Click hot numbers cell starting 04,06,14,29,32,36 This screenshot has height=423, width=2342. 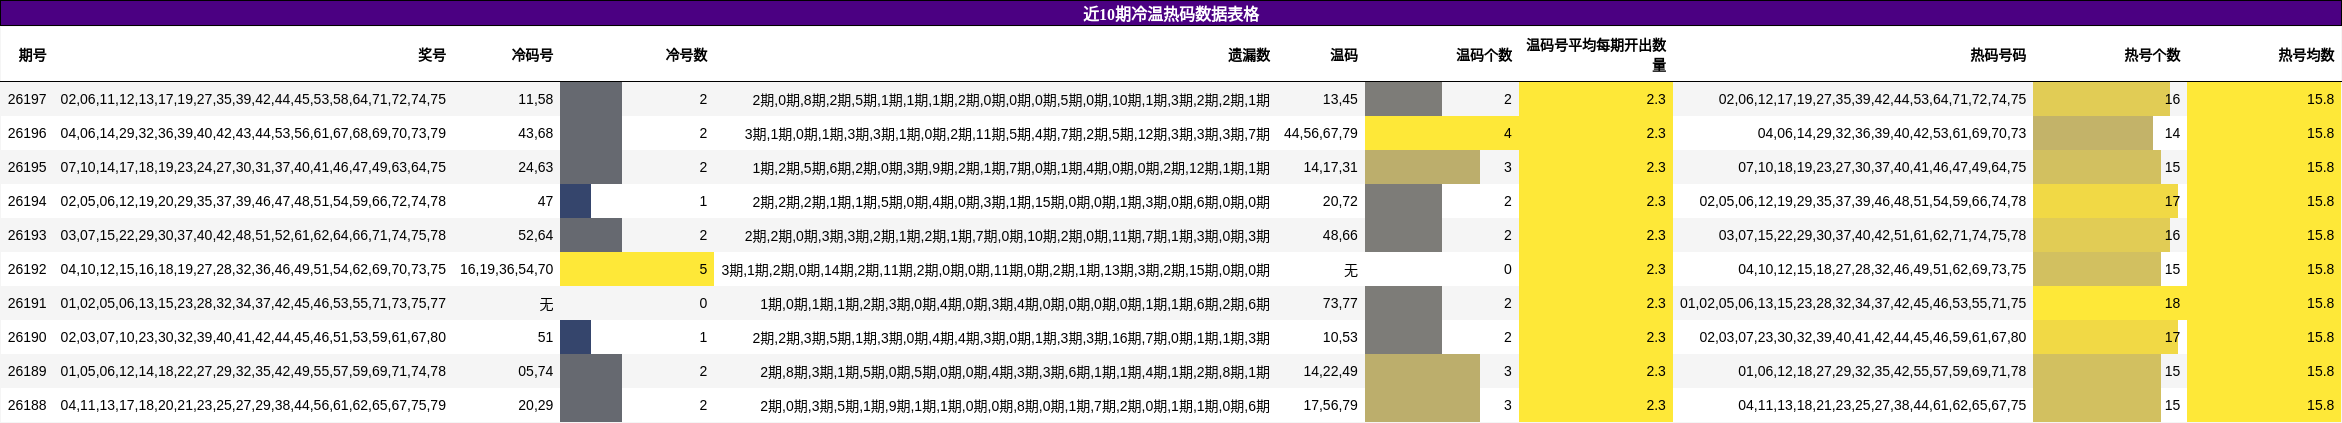click(x=1892, y=133)
